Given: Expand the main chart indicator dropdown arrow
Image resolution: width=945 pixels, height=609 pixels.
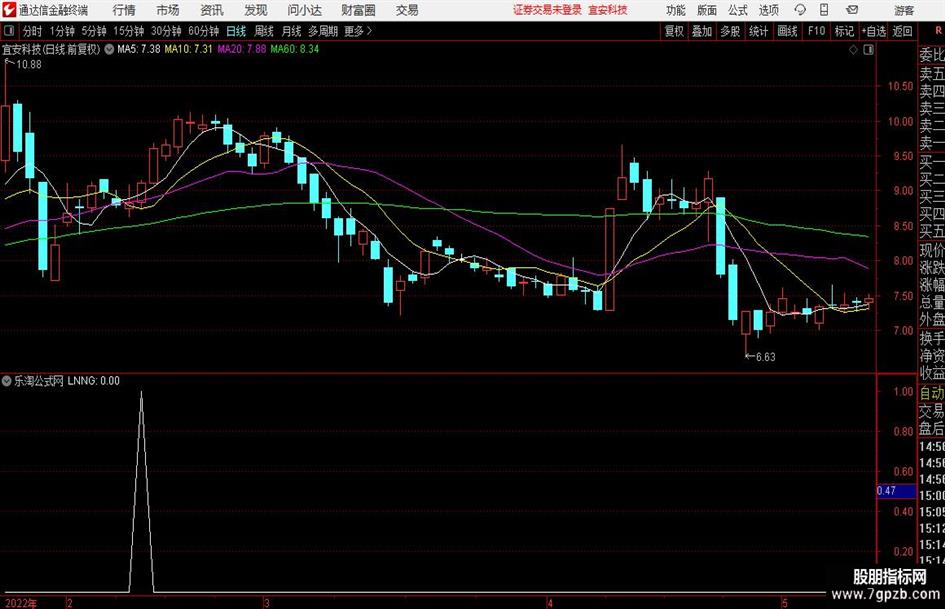Looking at the screenshot, I should click(109, 49).
